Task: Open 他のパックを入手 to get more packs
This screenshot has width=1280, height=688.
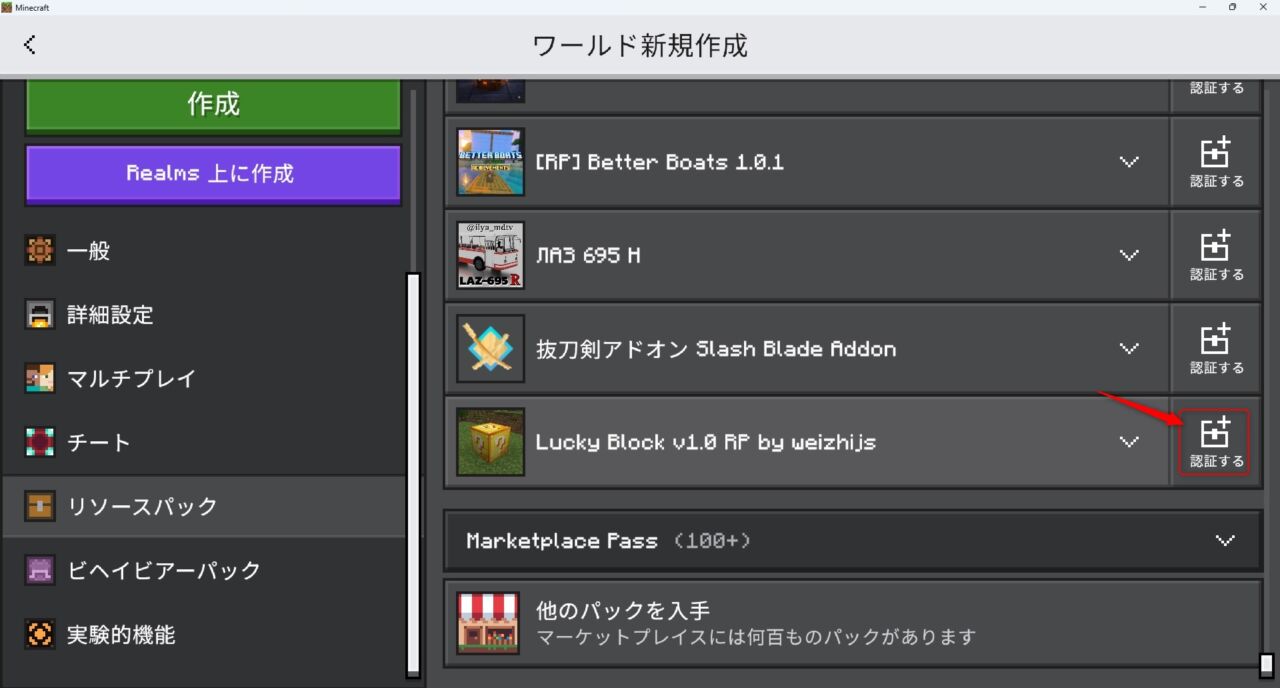Action: coord(853,623)
